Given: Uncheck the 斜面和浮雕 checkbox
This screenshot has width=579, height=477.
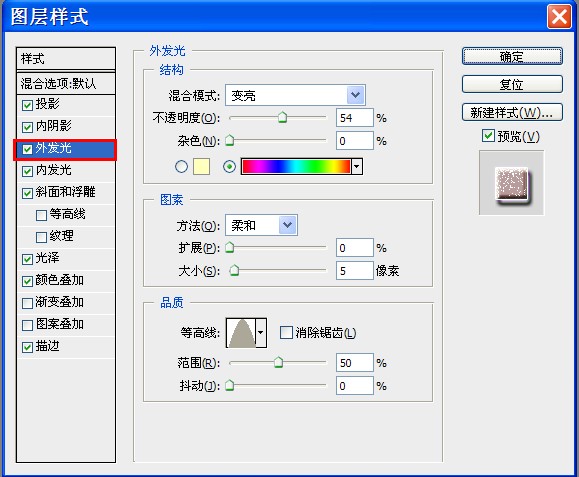Looking at the screenshot, I should tap(27, 193).
